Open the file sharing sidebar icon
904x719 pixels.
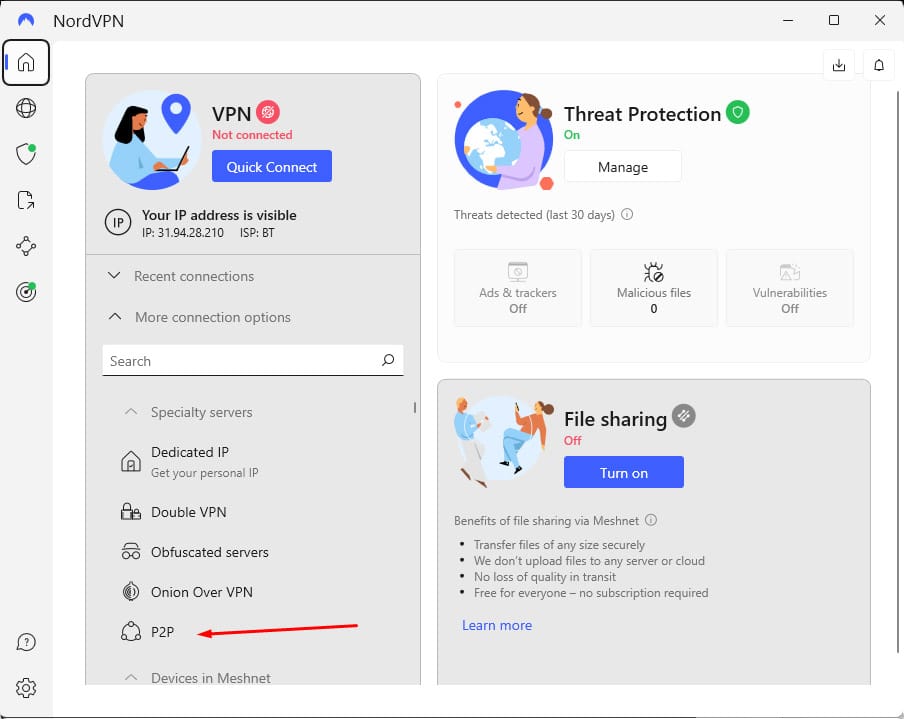[26, 200]
